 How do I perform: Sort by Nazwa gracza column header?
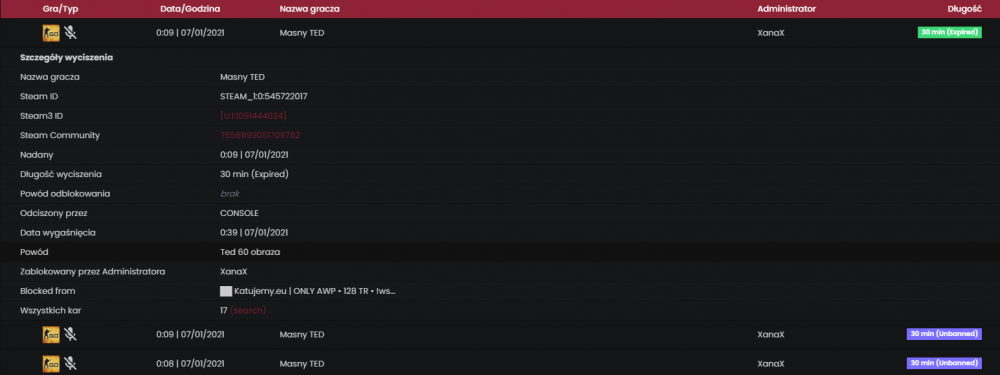309,9
